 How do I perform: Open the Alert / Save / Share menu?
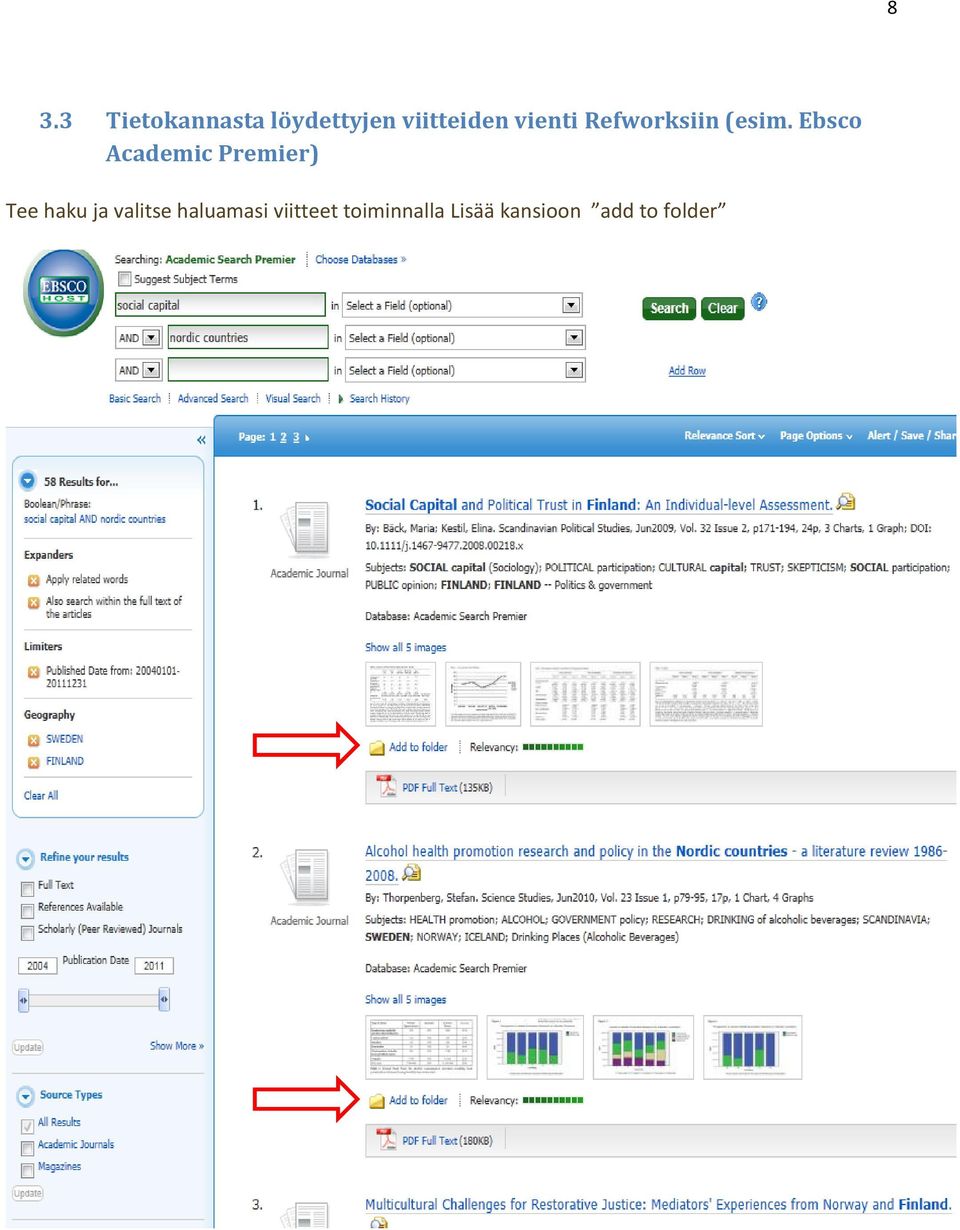[911, 436]
